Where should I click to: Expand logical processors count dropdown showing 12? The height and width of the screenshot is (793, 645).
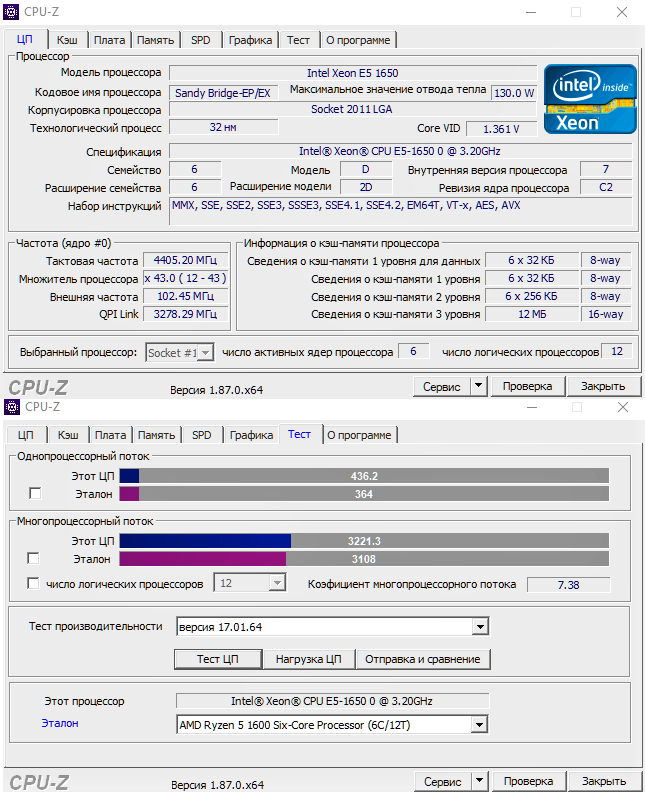277,583
